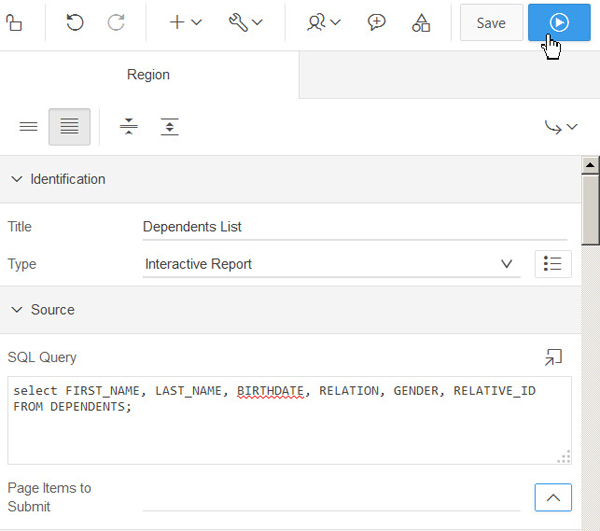Switch to Show Common properties view
This screenshot has width=600, height=531.
(29, 127)
